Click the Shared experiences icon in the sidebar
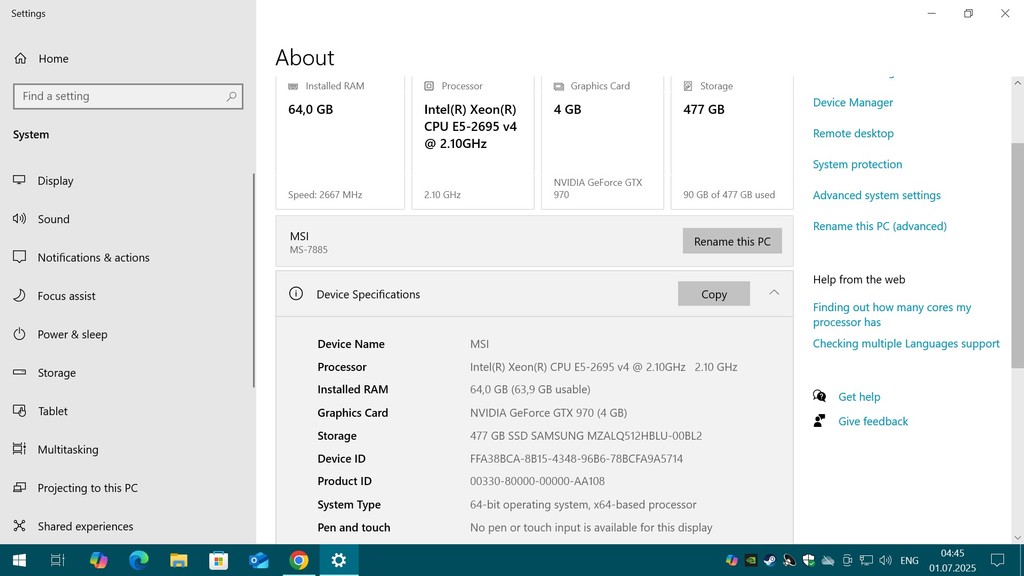1024x576 pixels. 20,526
